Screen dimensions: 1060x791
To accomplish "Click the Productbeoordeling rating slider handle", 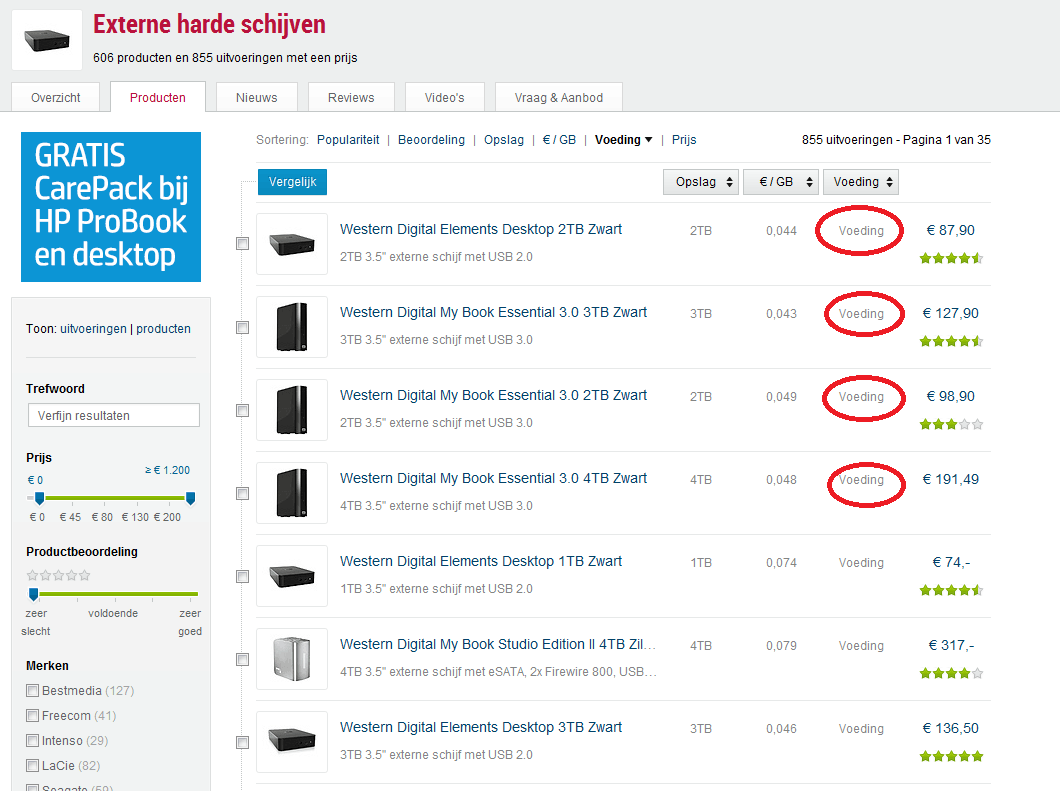I will pos(33,594).
